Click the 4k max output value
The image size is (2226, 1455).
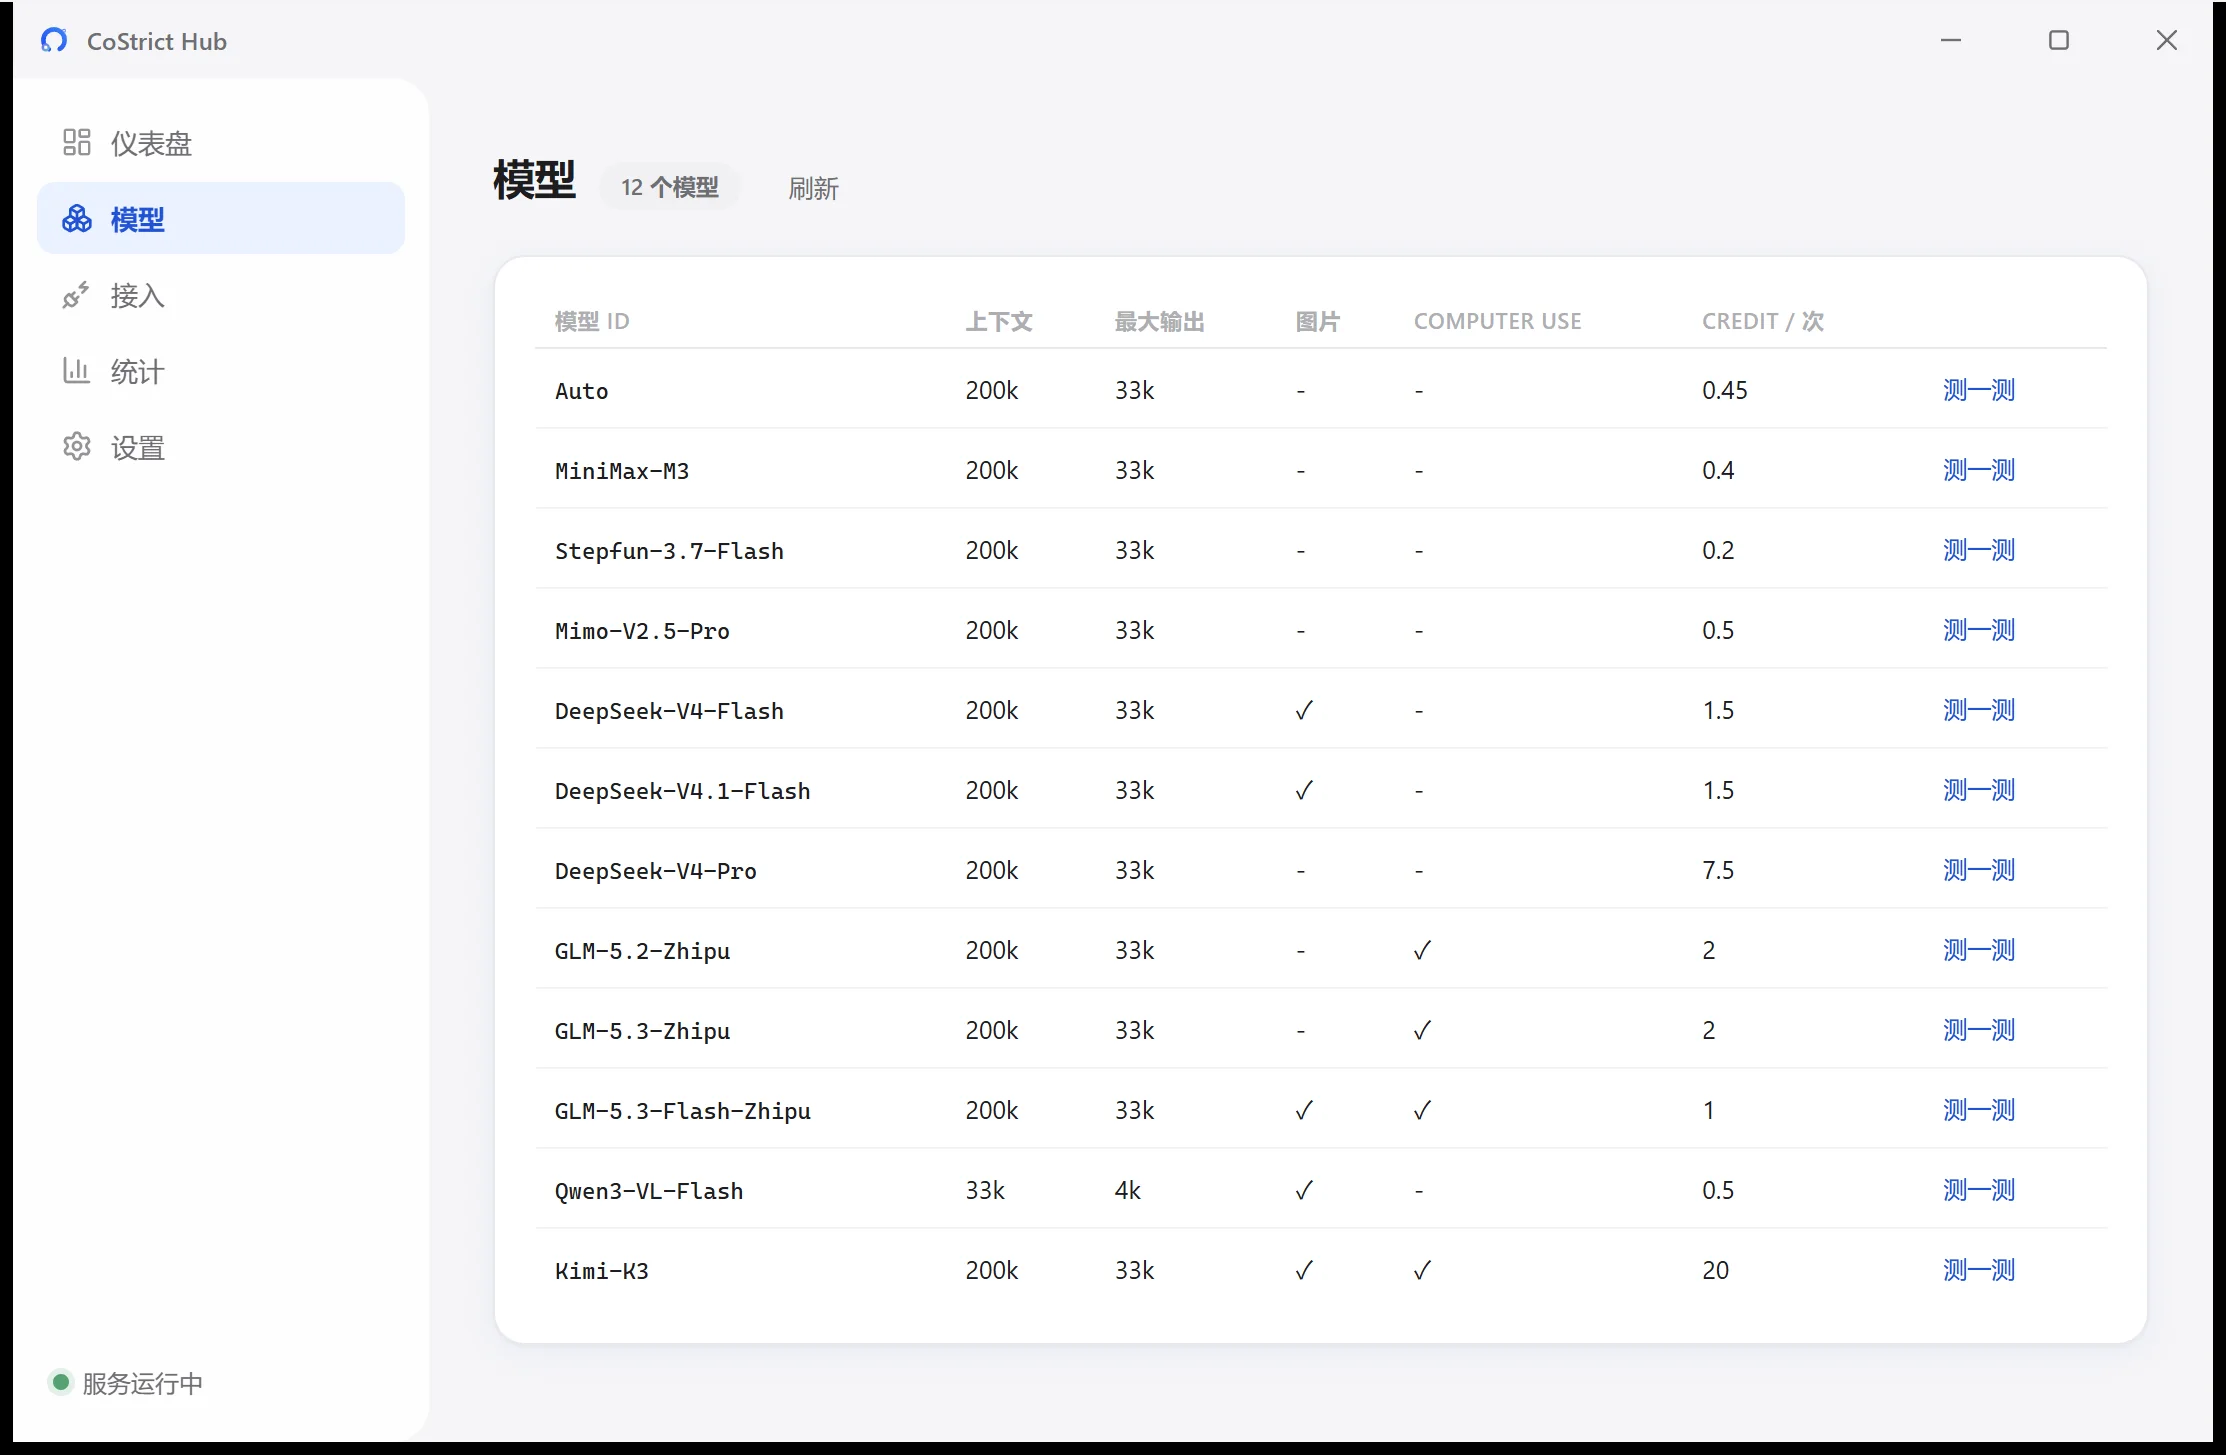tap(1128, 1190)
